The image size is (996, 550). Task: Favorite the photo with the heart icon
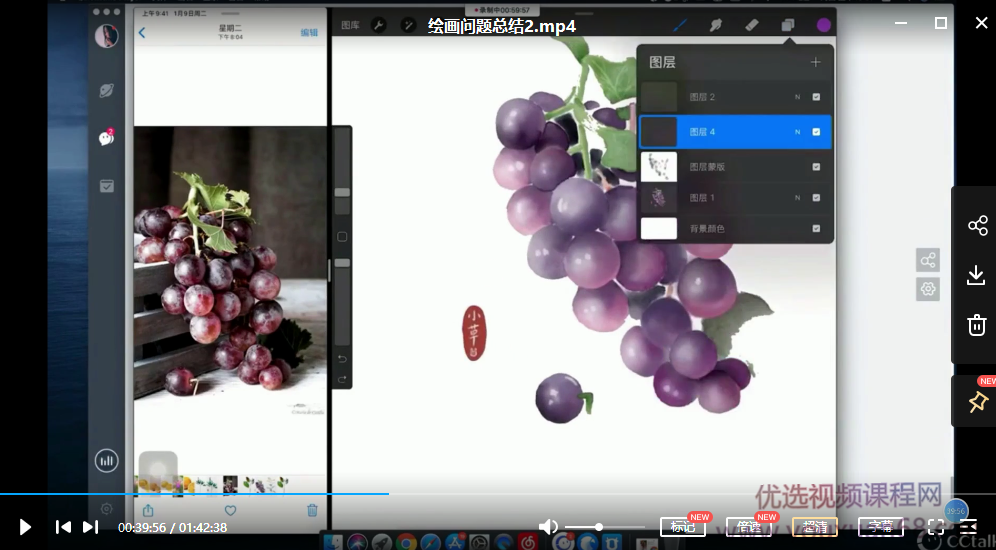click(231, 511)
